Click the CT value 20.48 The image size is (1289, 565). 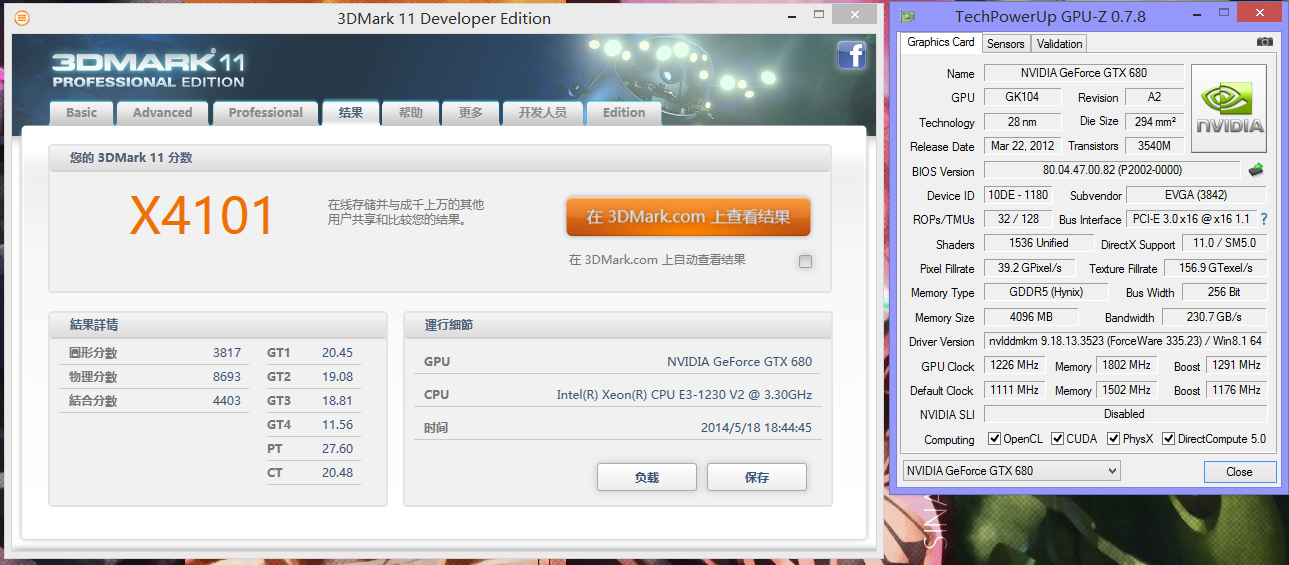[337, 473]
